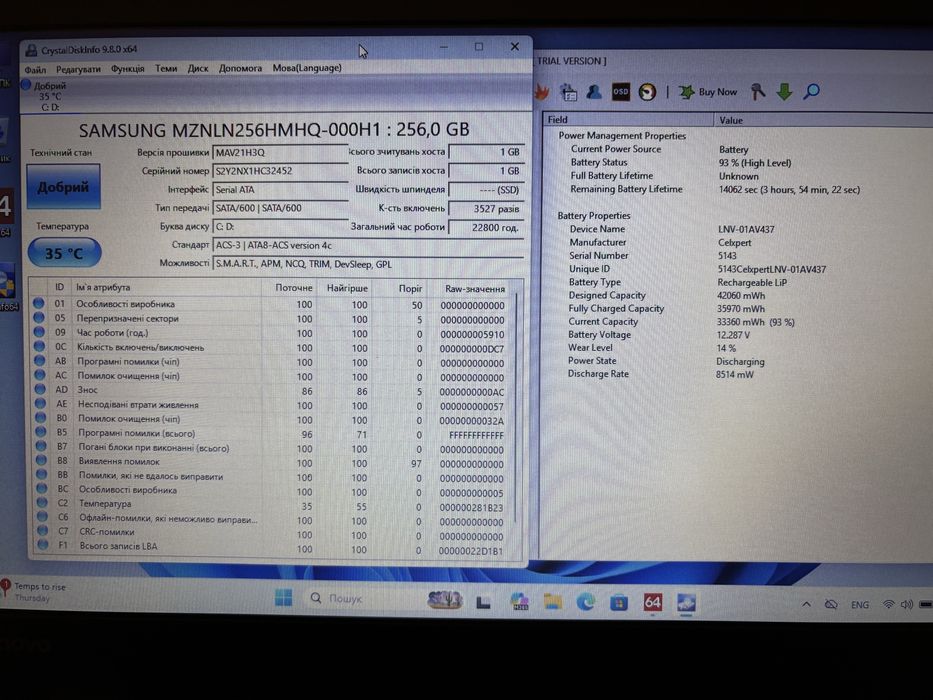Open the Файл menu in CrystalDiskInfo

[35, 70]
